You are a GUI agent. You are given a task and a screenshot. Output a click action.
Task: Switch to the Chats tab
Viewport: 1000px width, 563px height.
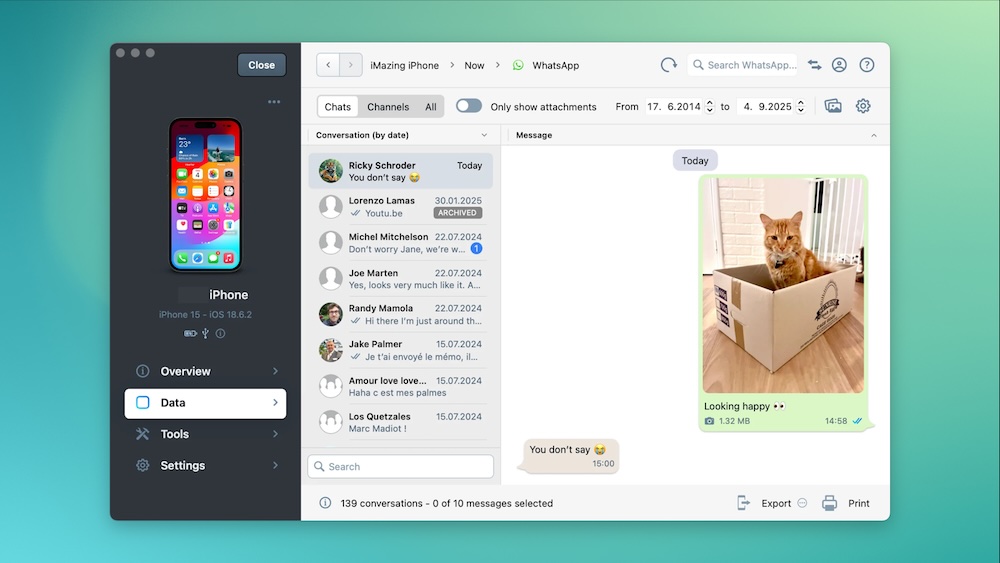[x=337, y=106]
